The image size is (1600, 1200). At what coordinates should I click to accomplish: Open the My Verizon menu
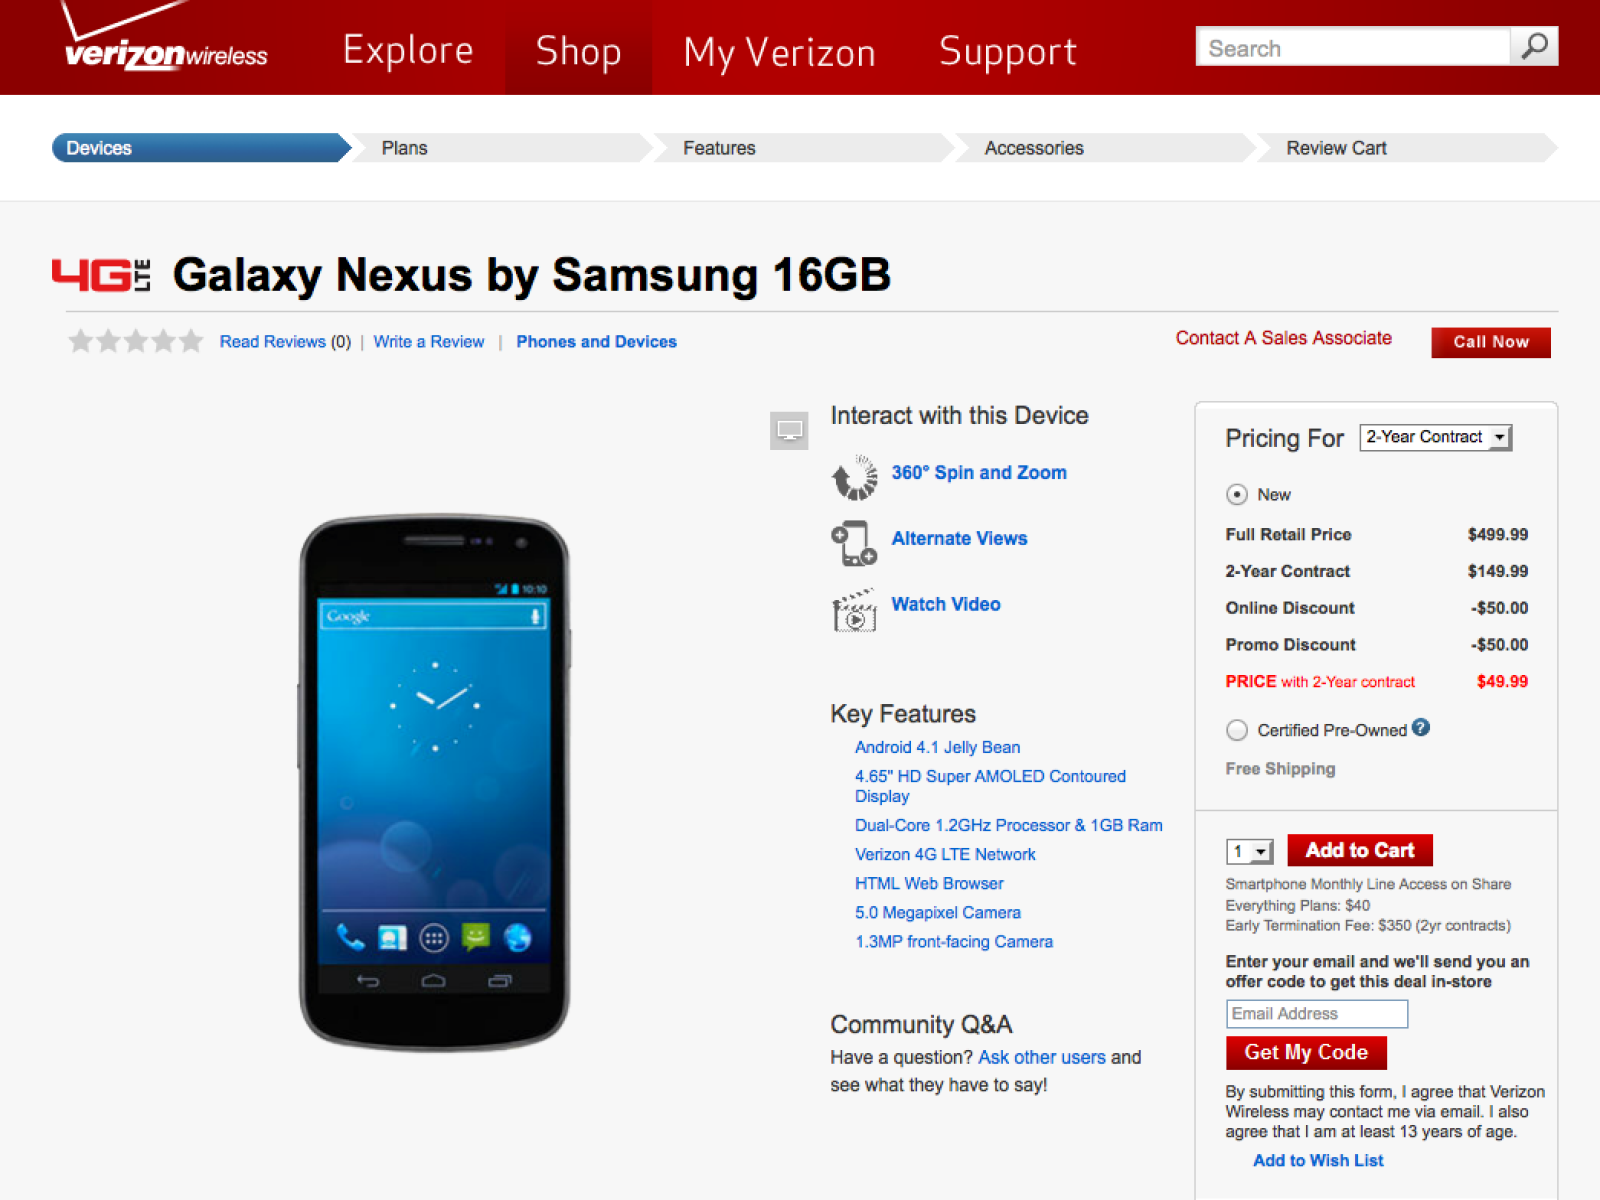(x=779, y=52)
